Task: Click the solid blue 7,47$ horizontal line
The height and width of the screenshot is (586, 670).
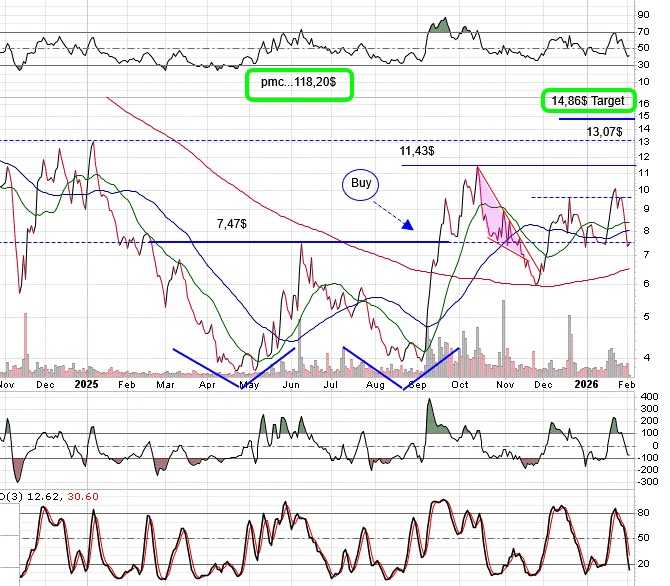Action: (x=300, y=242)
